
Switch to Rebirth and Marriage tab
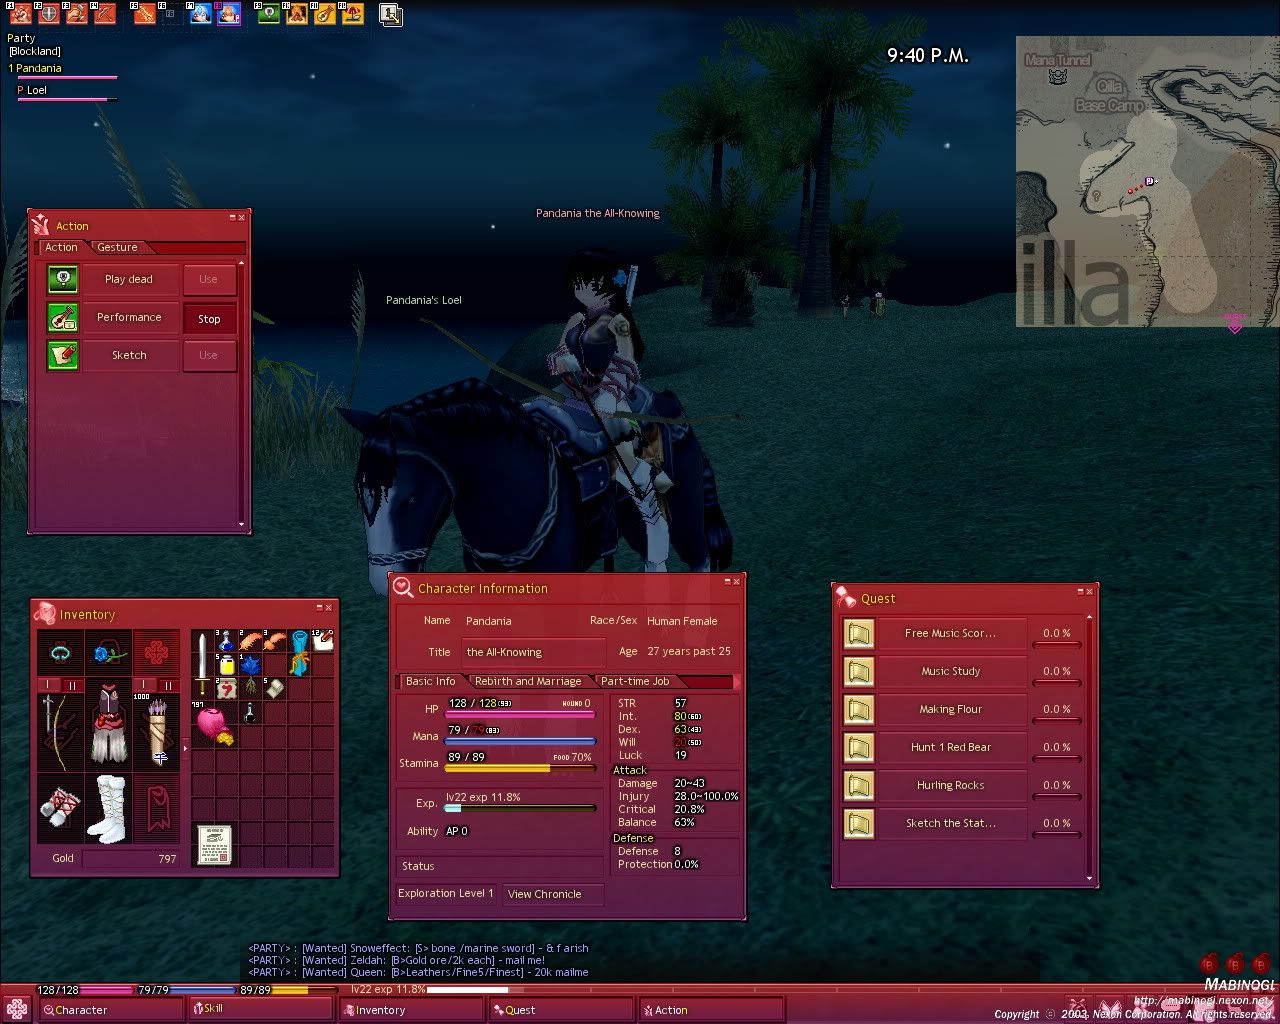(527, 681)
